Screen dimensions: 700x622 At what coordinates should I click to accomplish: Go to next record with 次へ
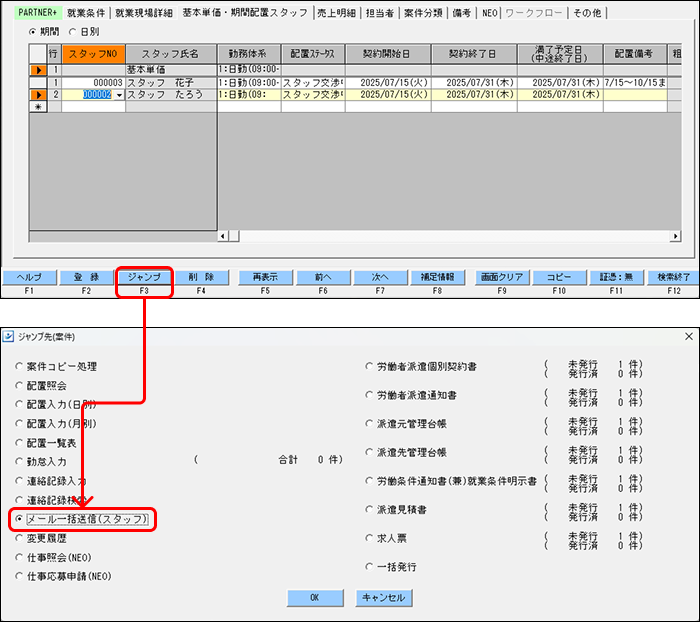coord(380,277)
